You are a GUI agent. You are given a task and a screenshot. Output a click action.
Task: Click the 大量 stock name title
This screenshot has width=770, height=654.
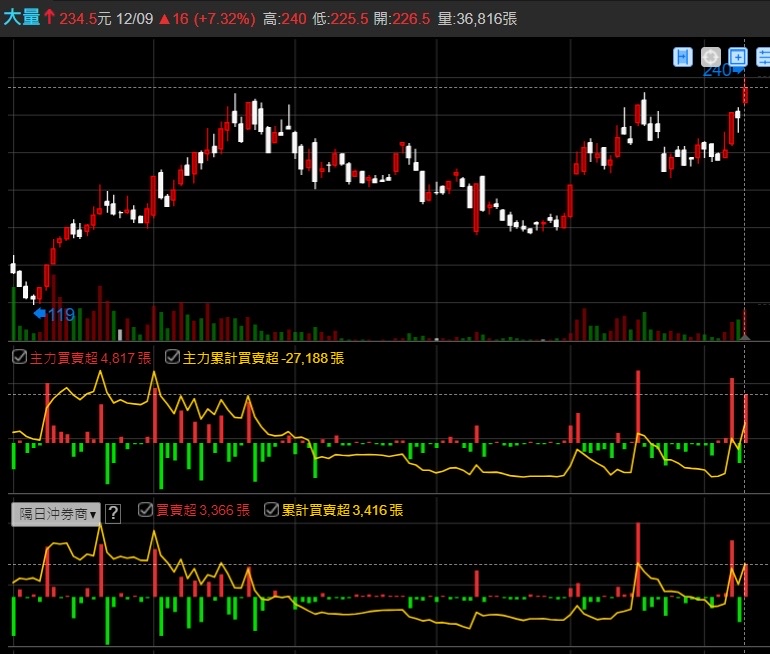pyautogui.click(x=20, y=18)
